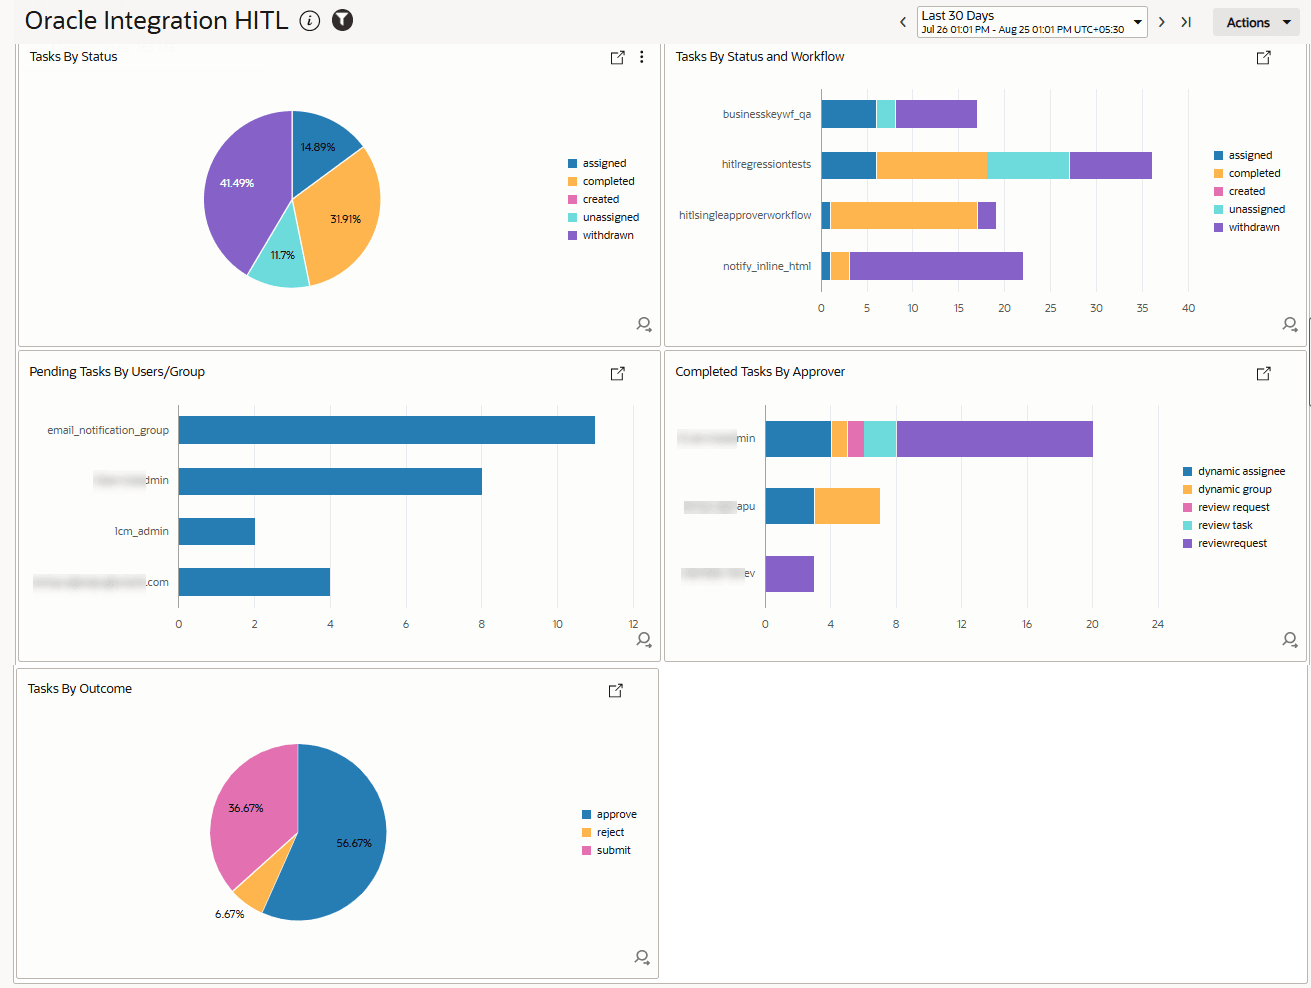Click the hitlregressiontests axis label
This screenshot has width=1311, height=988.
[766, 164]
